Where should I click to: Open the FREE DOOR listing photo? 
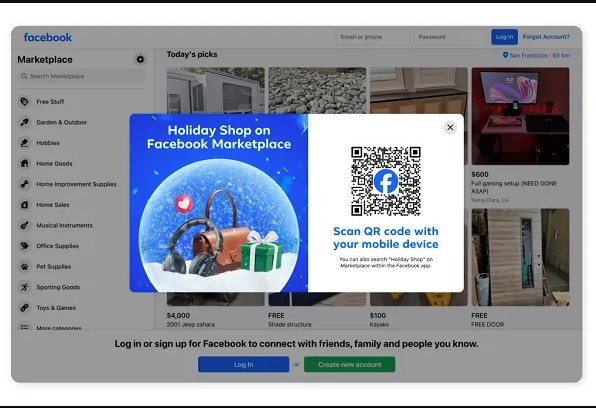pyautogui.click(x=520, y=257)
